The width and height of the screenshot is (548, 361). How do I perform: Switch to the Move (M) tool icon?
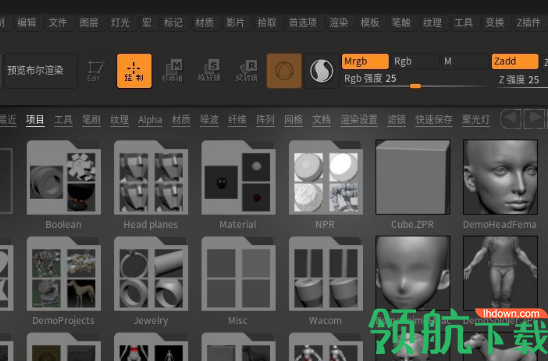[x=172, y=71]
